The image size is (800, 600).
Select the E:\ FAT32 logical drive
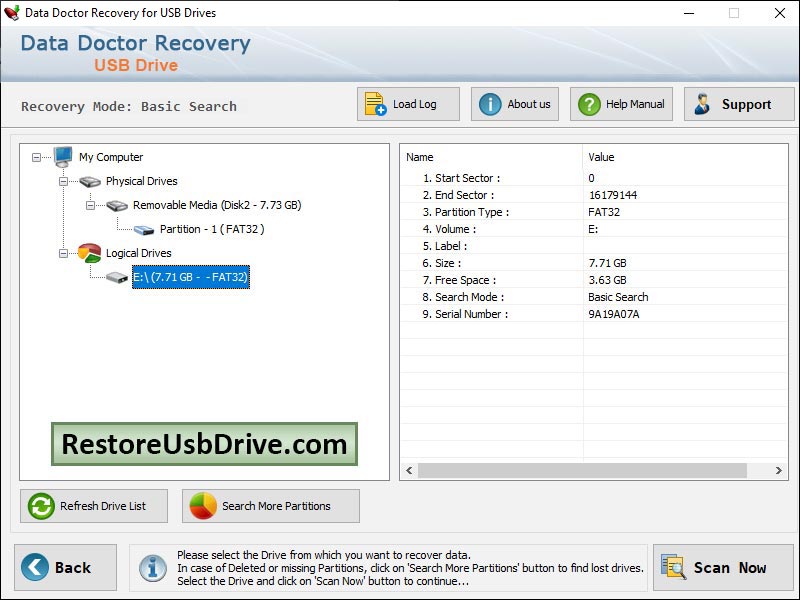click(x=189, y=277)
